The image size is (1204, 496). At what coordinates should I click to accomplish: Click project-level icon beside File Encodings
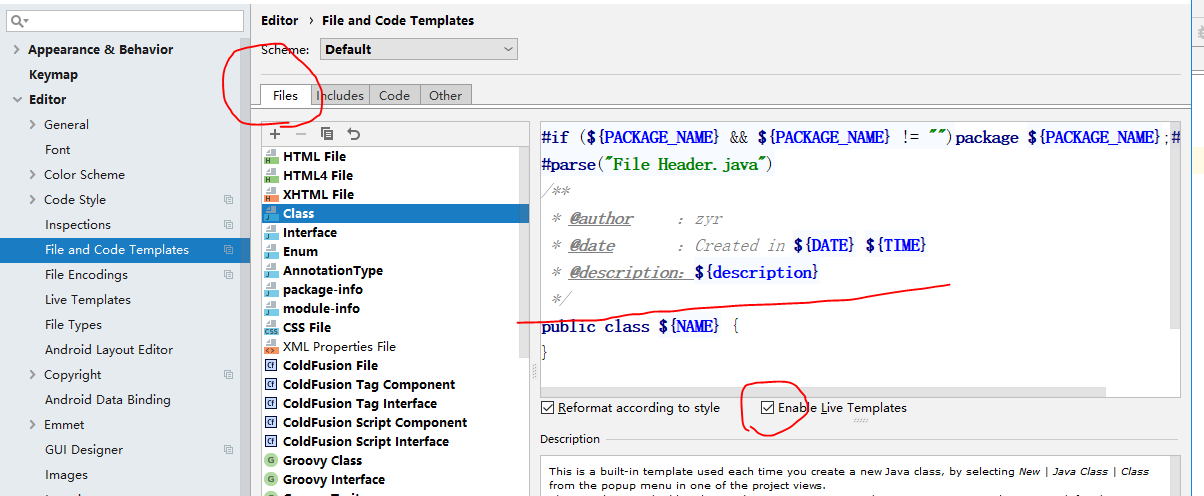point(229,275)
